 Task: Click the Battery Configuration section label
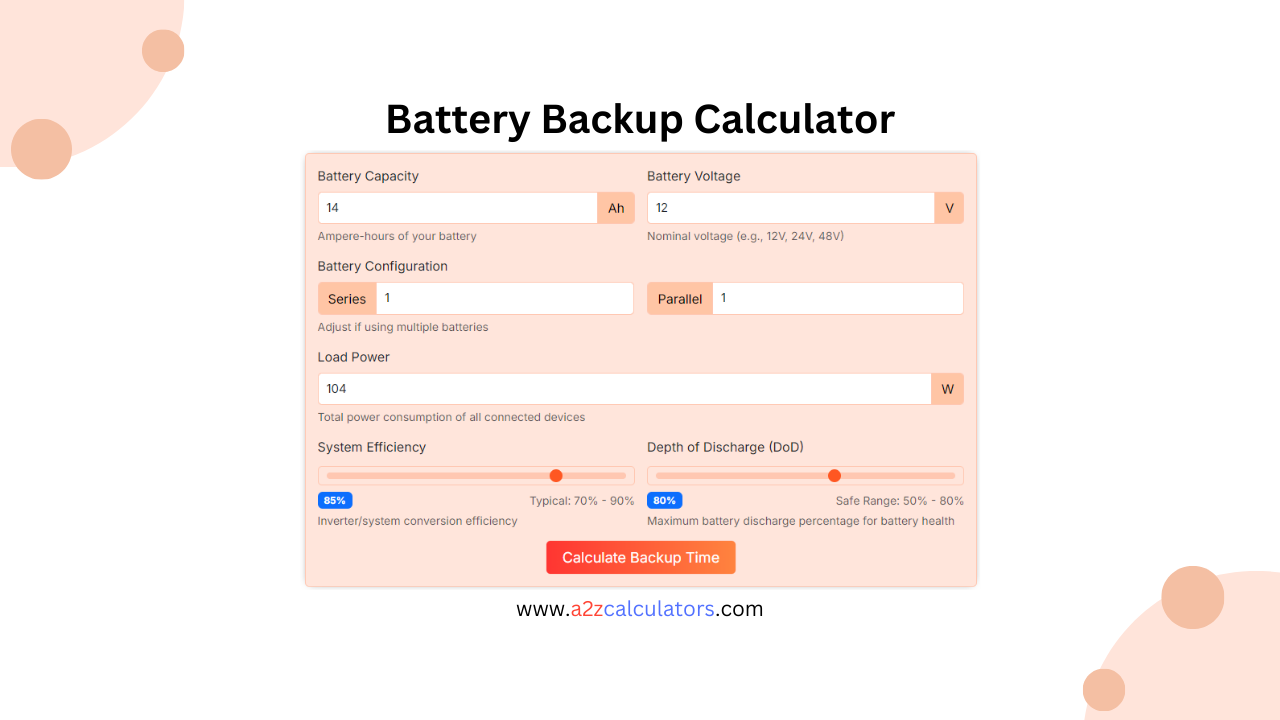[x=382, y=266]
